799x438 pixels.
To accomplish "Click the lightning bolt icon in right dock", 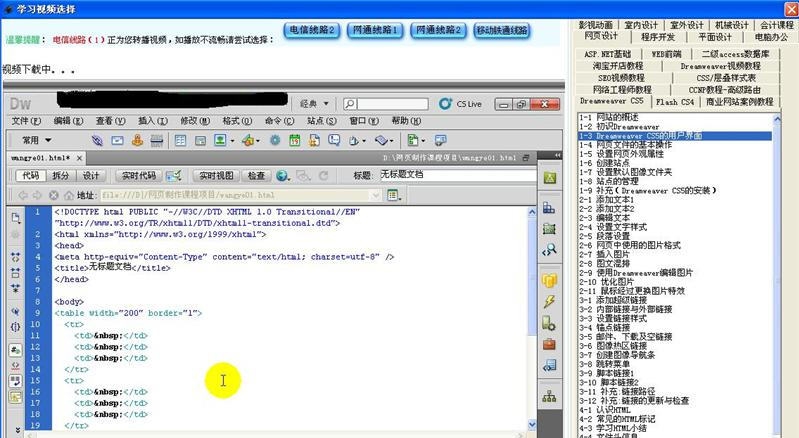I will coord(549,302).
